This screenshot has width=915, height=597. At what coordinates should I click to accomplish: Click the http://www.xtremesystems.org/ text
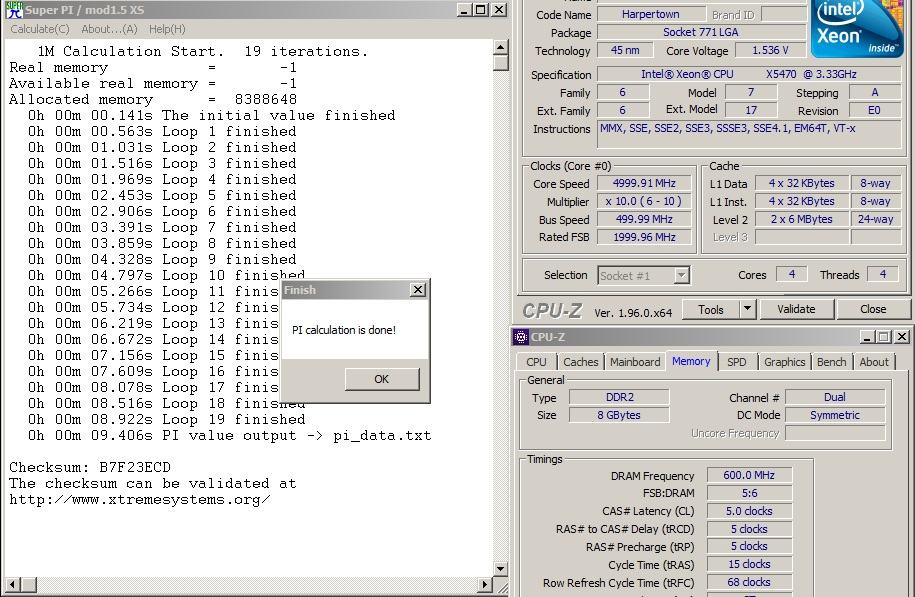[x=139, y=500]
